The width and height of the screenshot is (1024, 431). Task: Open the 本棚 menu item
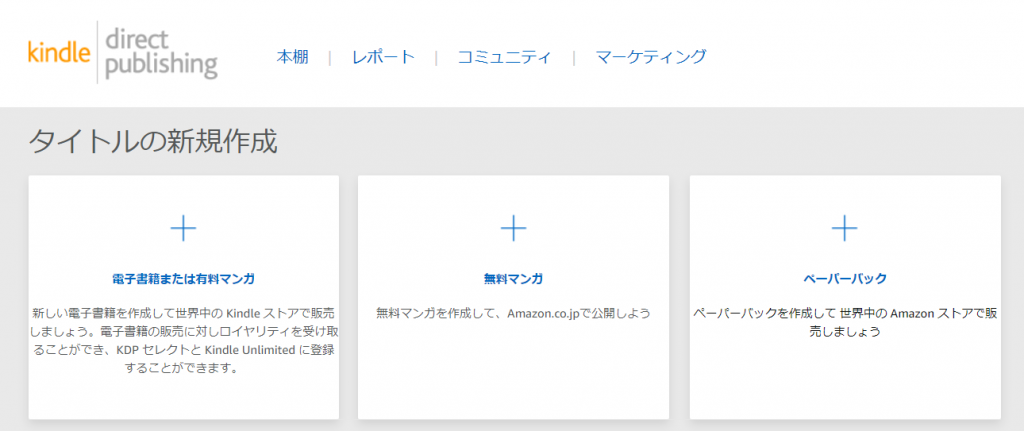(x=292, y=57)
